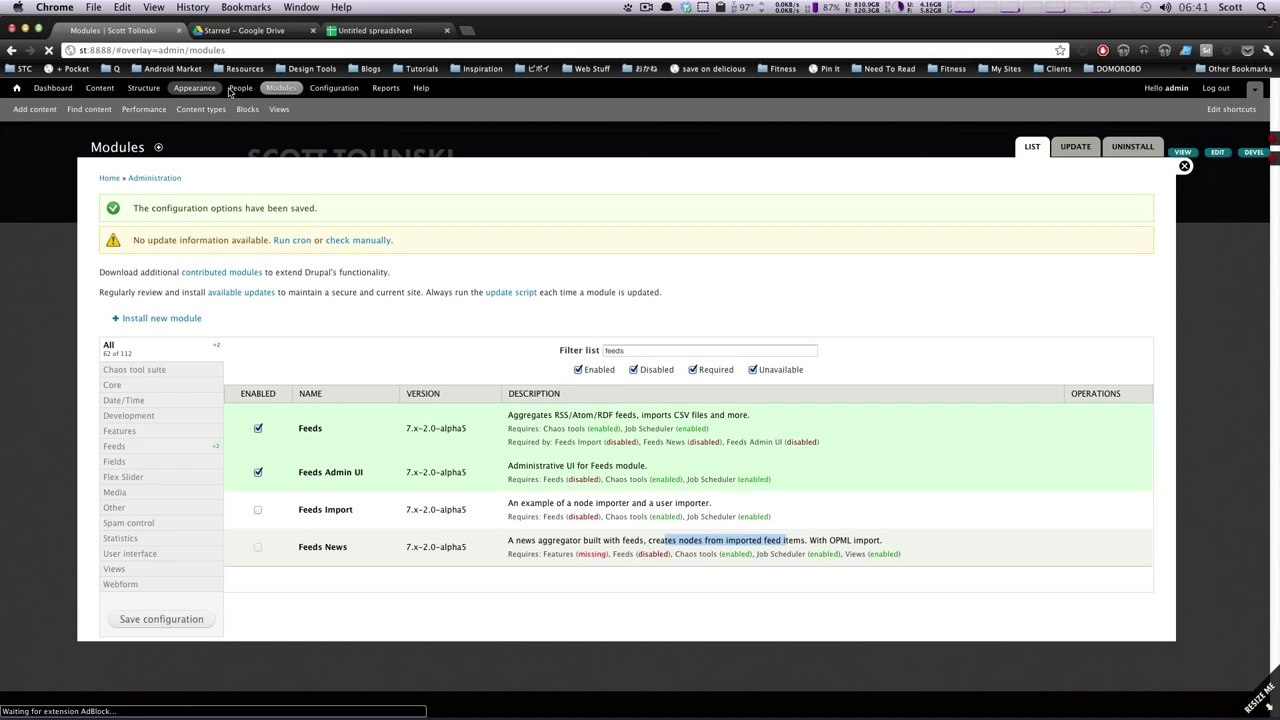Click the browser back arrow
The height and width of the screenshot is (720, 1280).
coord(12,50)
